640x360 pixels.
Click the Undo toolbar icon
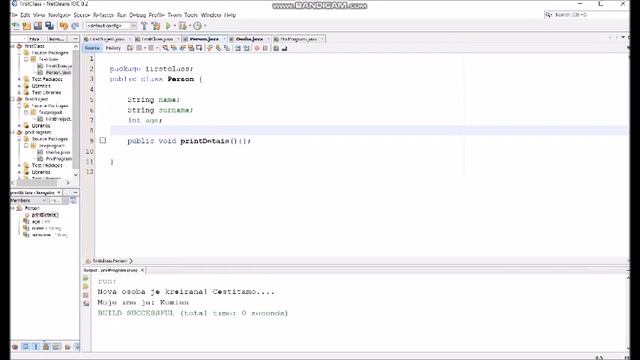tap(64, 26)
